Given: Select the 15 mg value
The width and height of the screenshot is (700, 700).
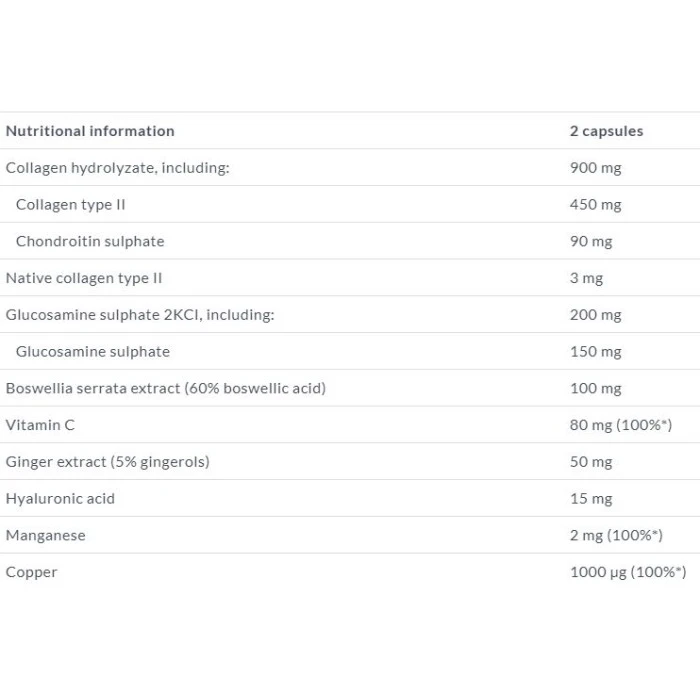Looking at the screenshot, I should (591, 498).
